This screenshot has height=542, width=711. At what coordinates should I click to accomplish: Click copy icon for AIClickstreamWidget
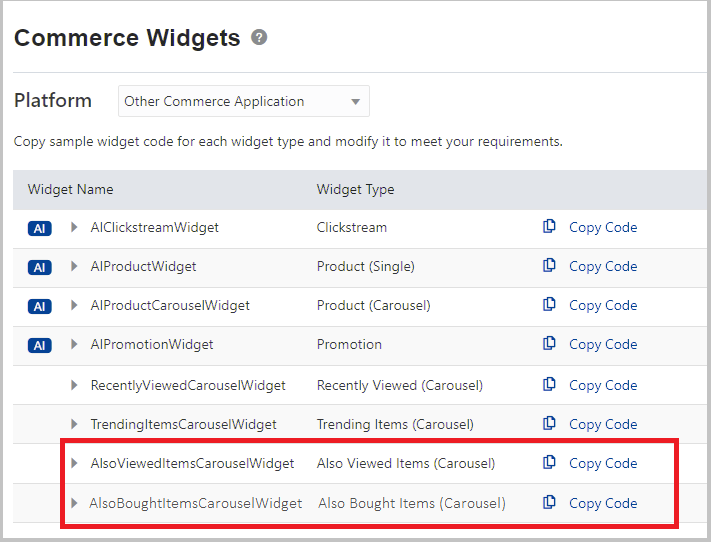click(x=549, y=227)
